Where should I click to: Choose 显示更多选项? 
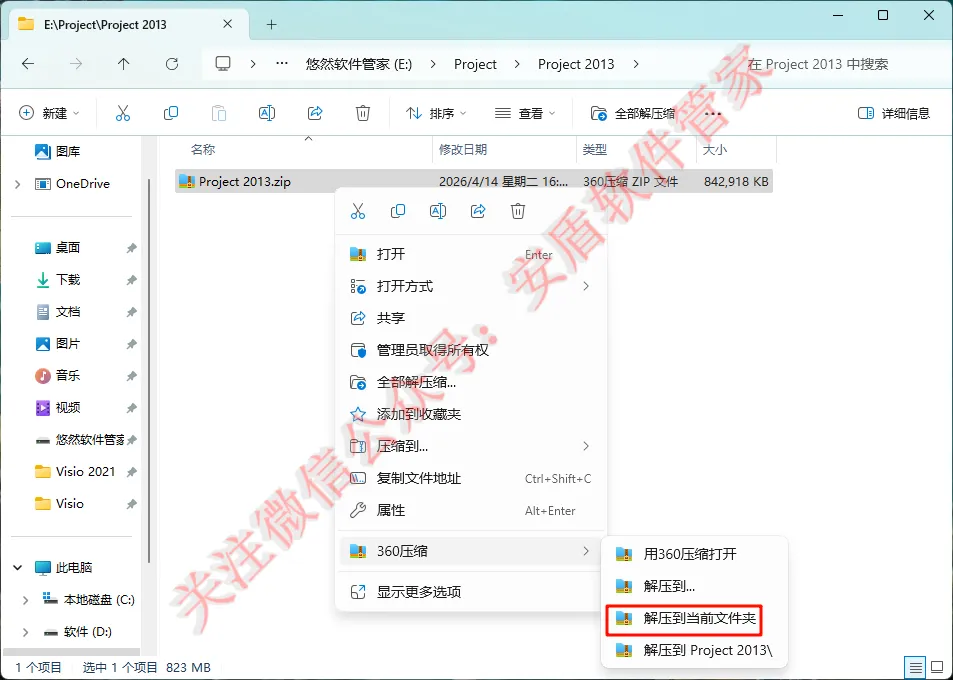point(471,592)
